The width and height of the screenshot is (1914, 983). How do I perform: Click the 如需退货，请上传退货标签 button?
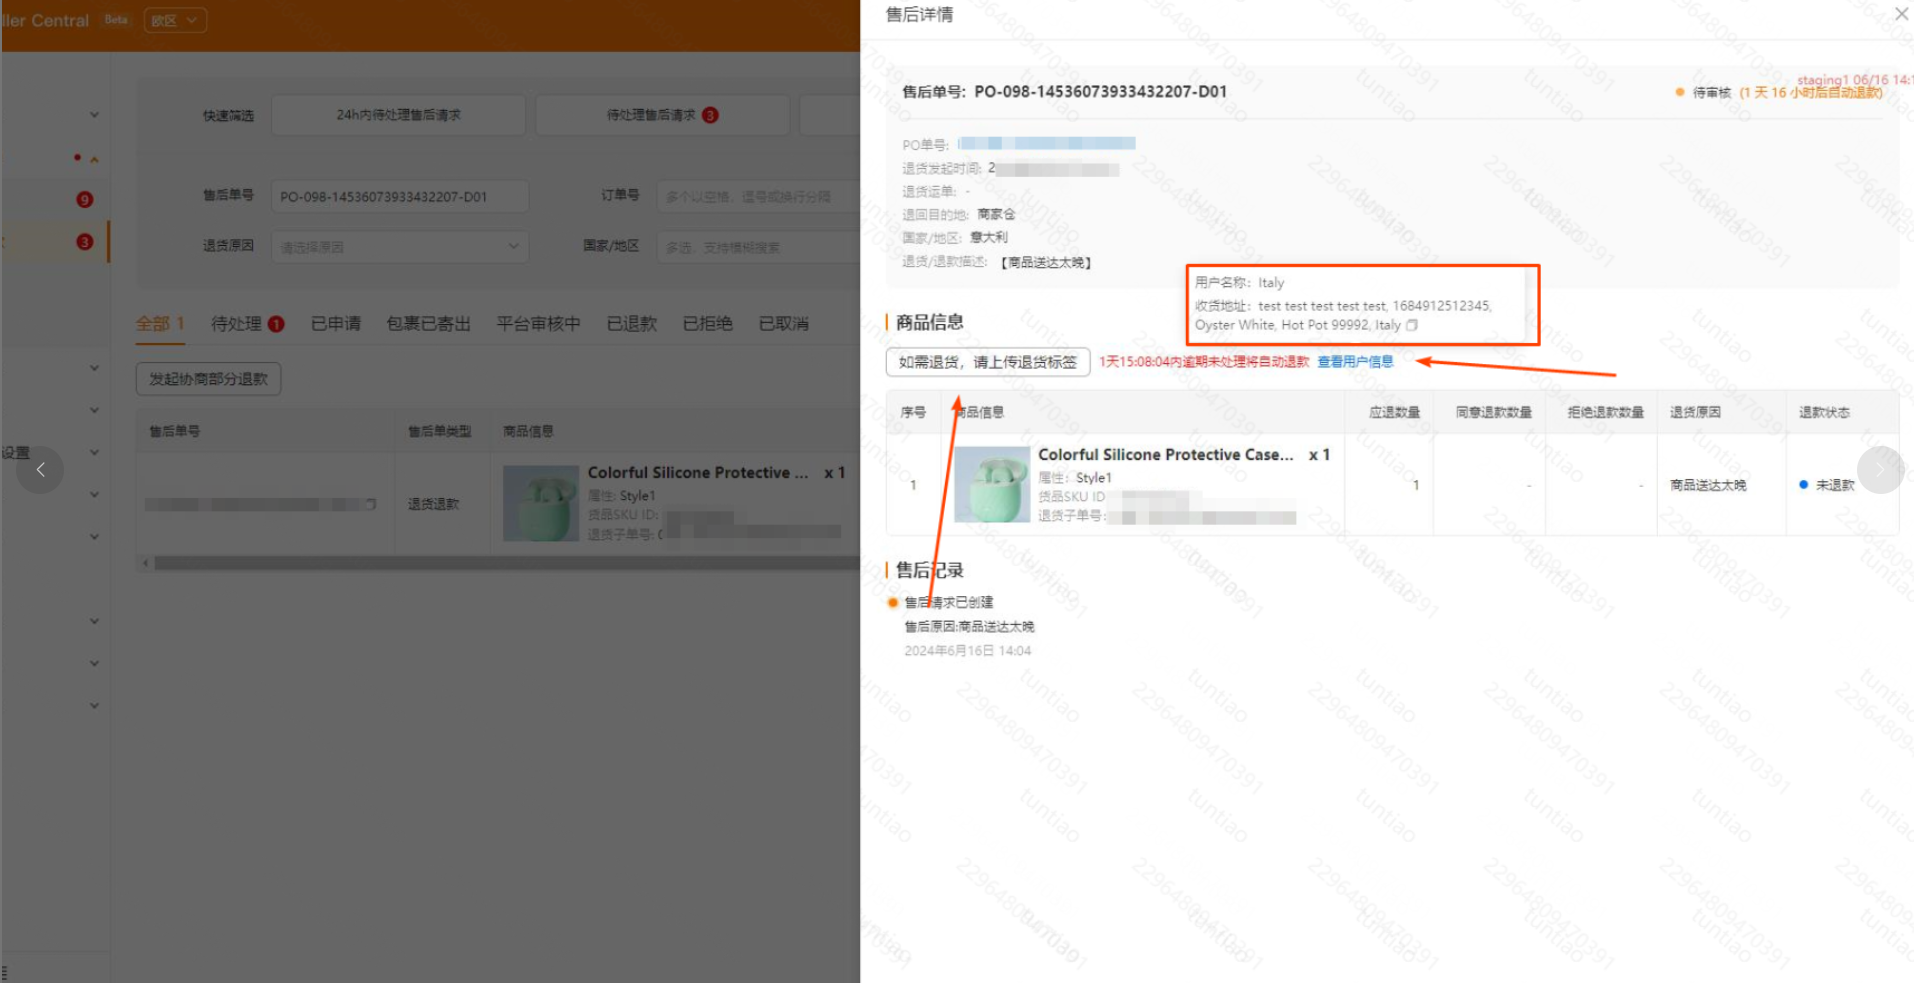click(x=988, y=361)
